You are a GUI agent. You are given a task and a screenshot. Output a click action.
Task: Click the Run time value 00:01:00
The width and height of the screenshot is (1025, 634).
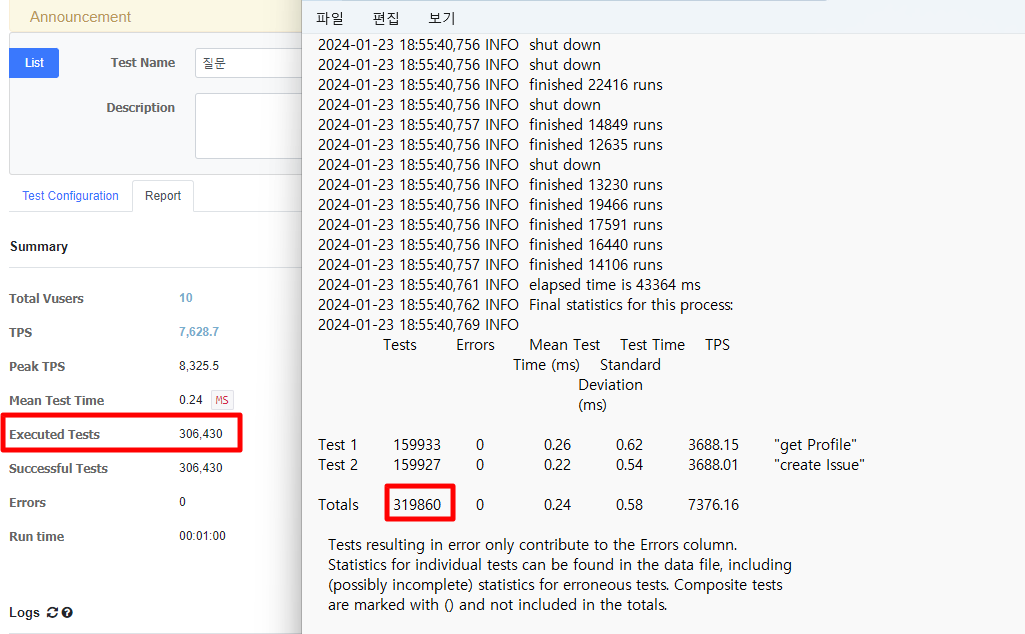(202, 536)
